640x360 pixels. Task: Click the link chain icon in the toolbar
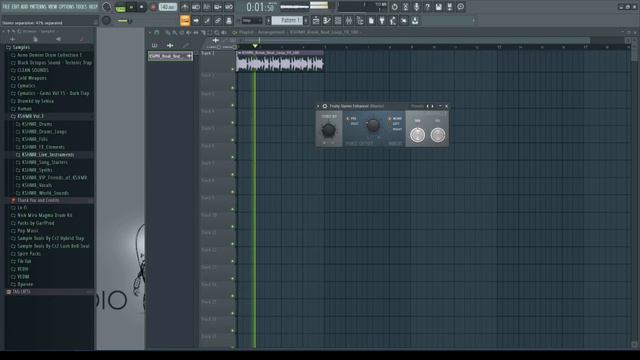(x=218, y=20)
